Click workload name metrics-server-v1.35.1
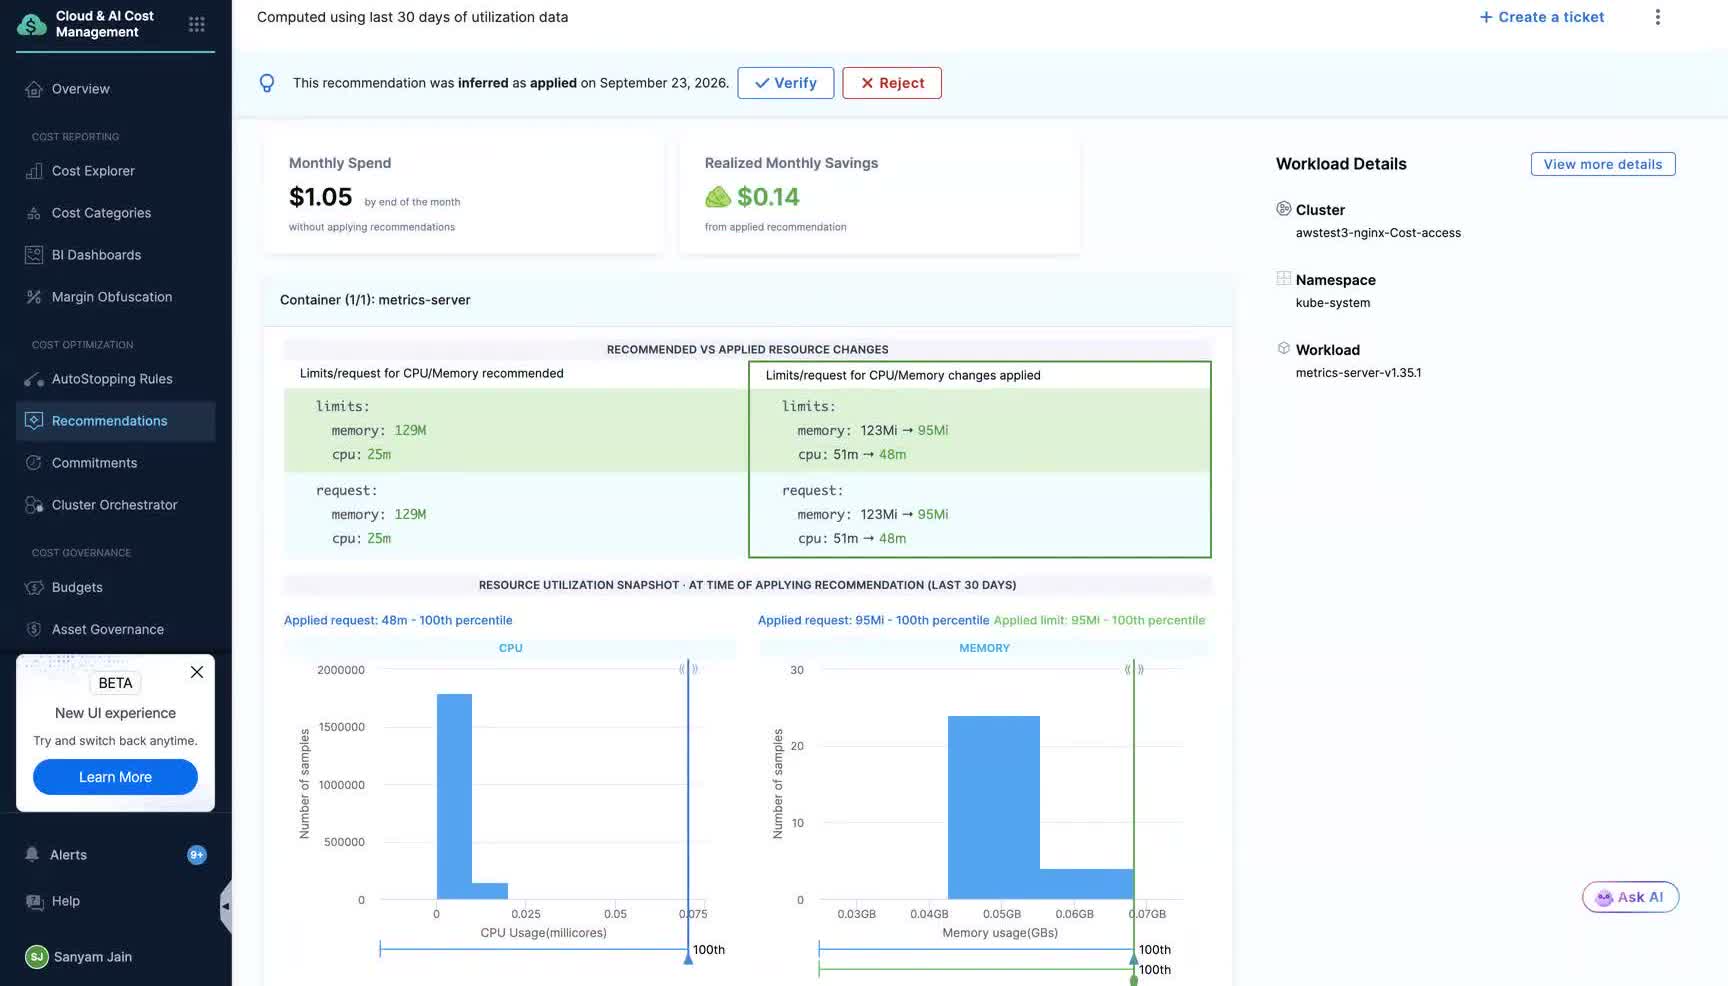 click(x=1358, y=373)
